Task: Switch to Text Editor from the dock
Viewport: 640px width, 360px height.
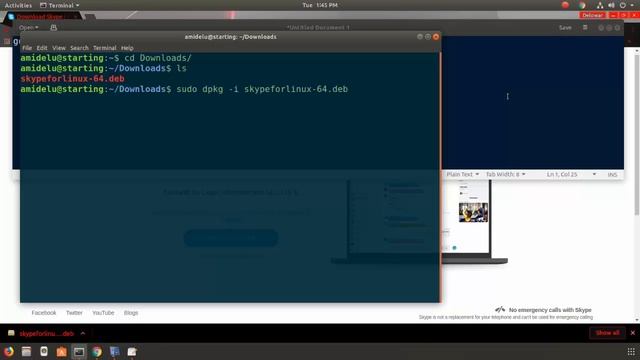Action: point(132,351)
